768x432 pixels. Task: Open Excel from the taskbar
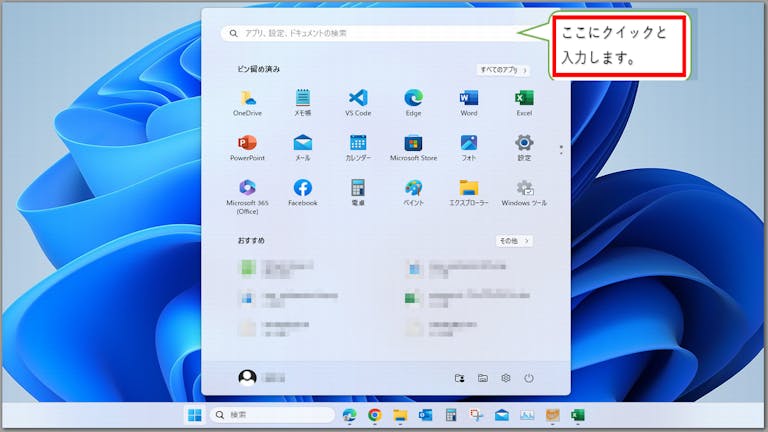pyautogui.click(x=577, y=415)
